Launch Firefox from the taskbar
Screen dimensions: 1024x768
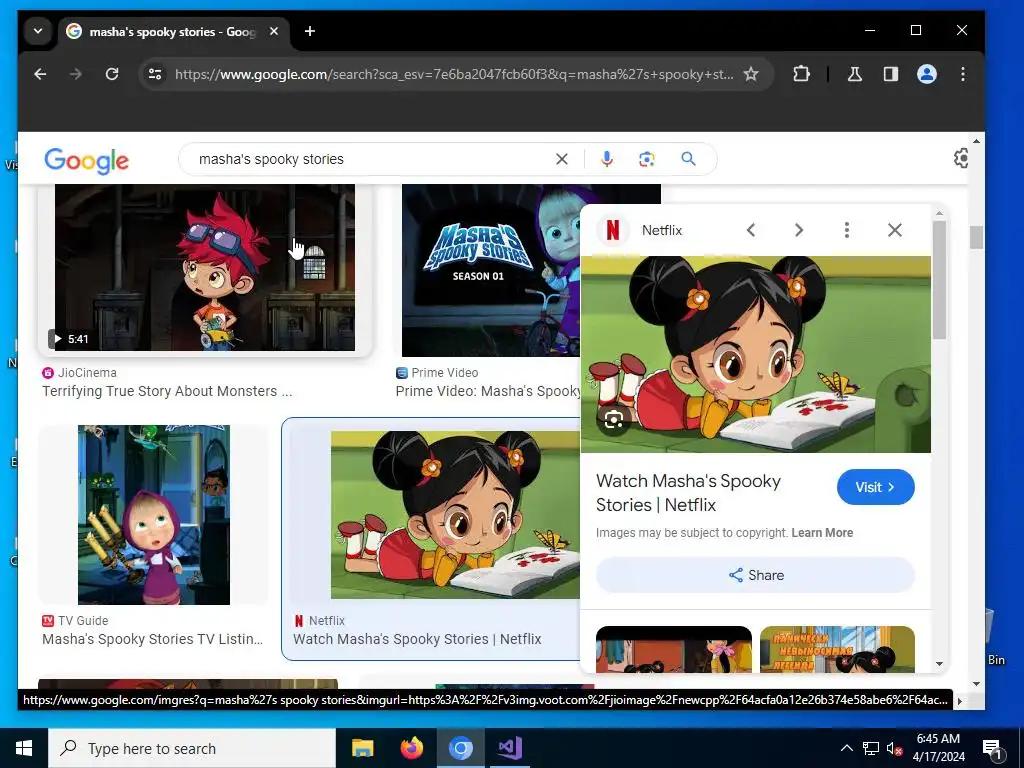coord(411,748)
